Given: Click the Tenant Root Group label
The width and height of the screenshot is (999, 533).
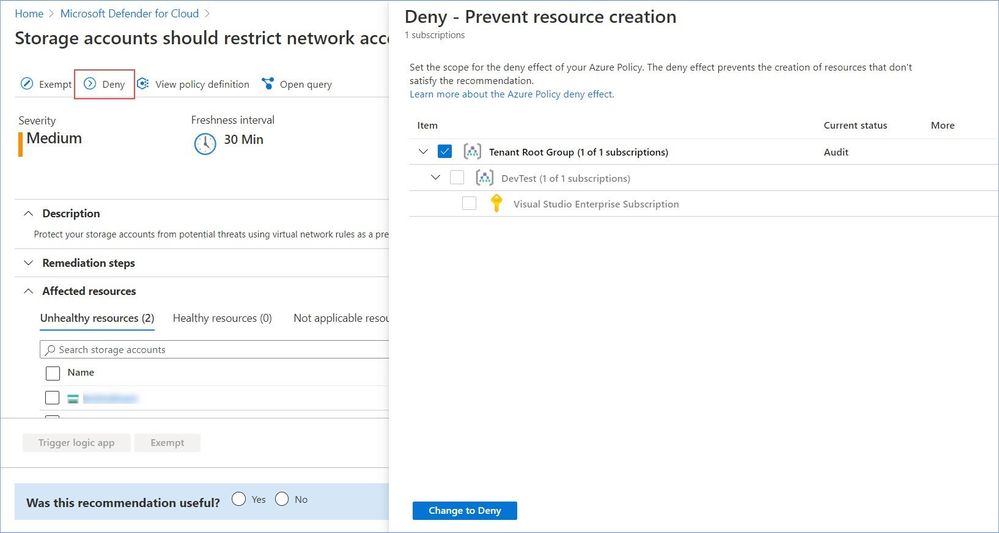Looking at the screenshot, I should click(579, 152).
